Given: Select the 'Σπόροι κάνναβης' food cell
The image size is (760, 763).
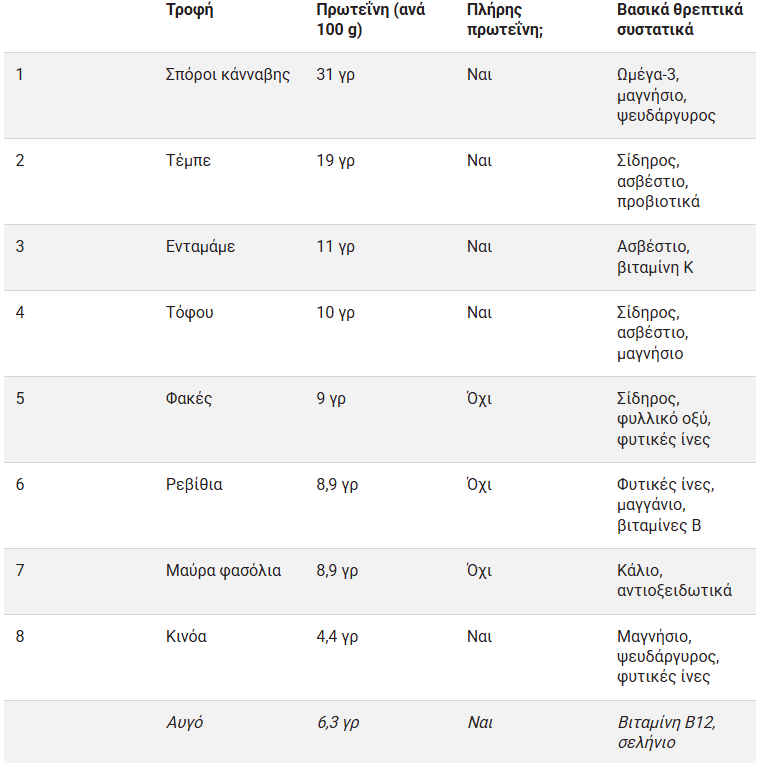Looking at the screenshot, I should pos(228,75).
